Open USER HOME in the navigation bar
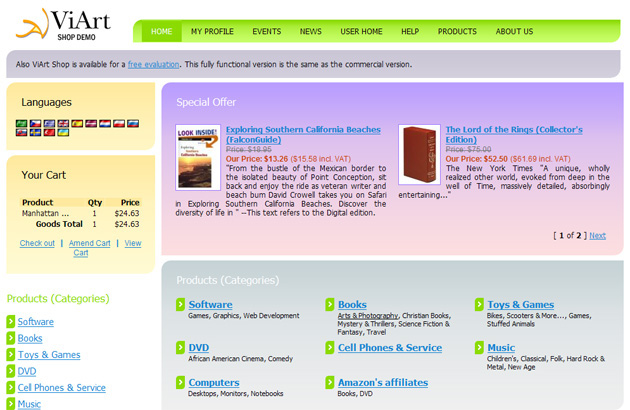The width and height of the screenshot is (630, 410). coord(361,31)
